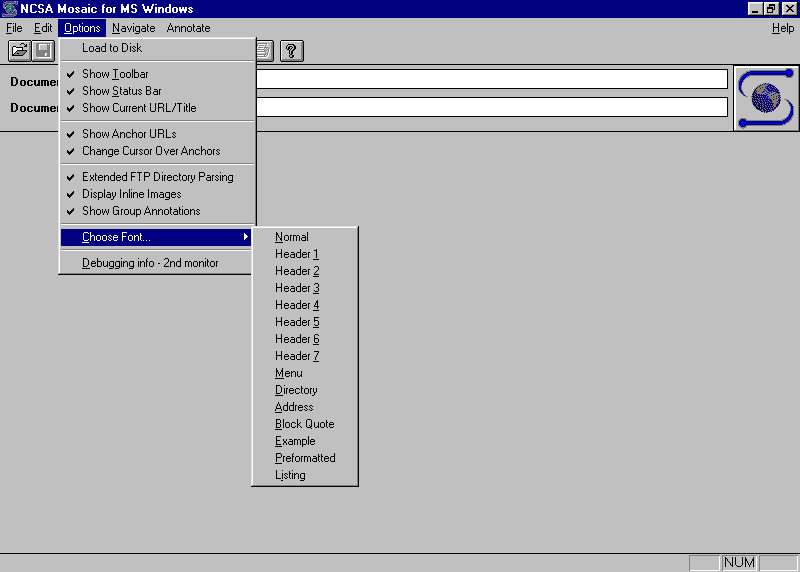This screenshot has width=800, height=572.
Task: Choose Menu font style
Action: pos(305,373)
